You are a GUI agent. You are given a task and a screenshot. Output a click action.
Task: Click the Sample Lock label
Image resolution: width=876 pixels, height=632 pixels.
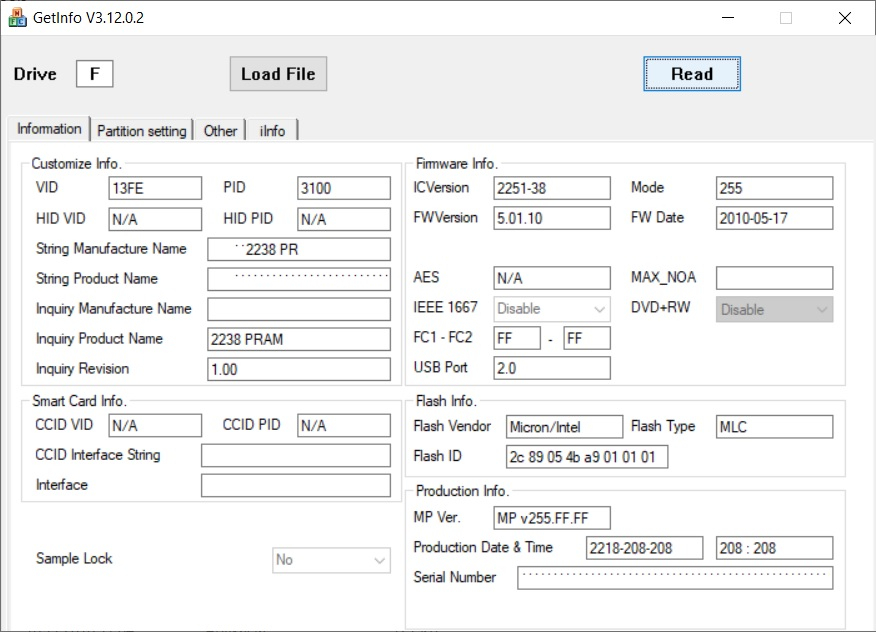click(x=74, y=558)
